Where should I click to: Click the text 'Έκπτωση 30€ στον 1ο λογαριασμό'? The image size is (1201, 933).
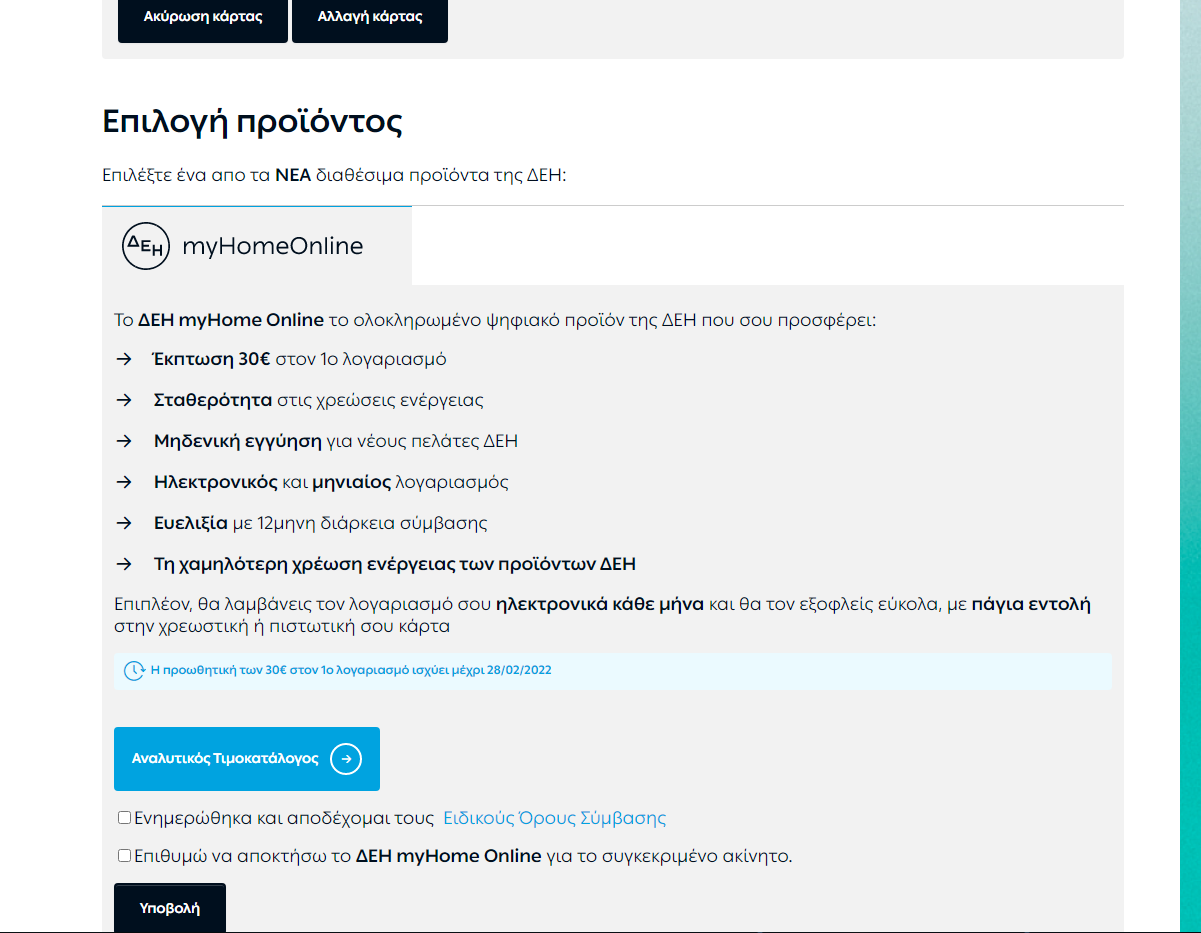point(300,359)
